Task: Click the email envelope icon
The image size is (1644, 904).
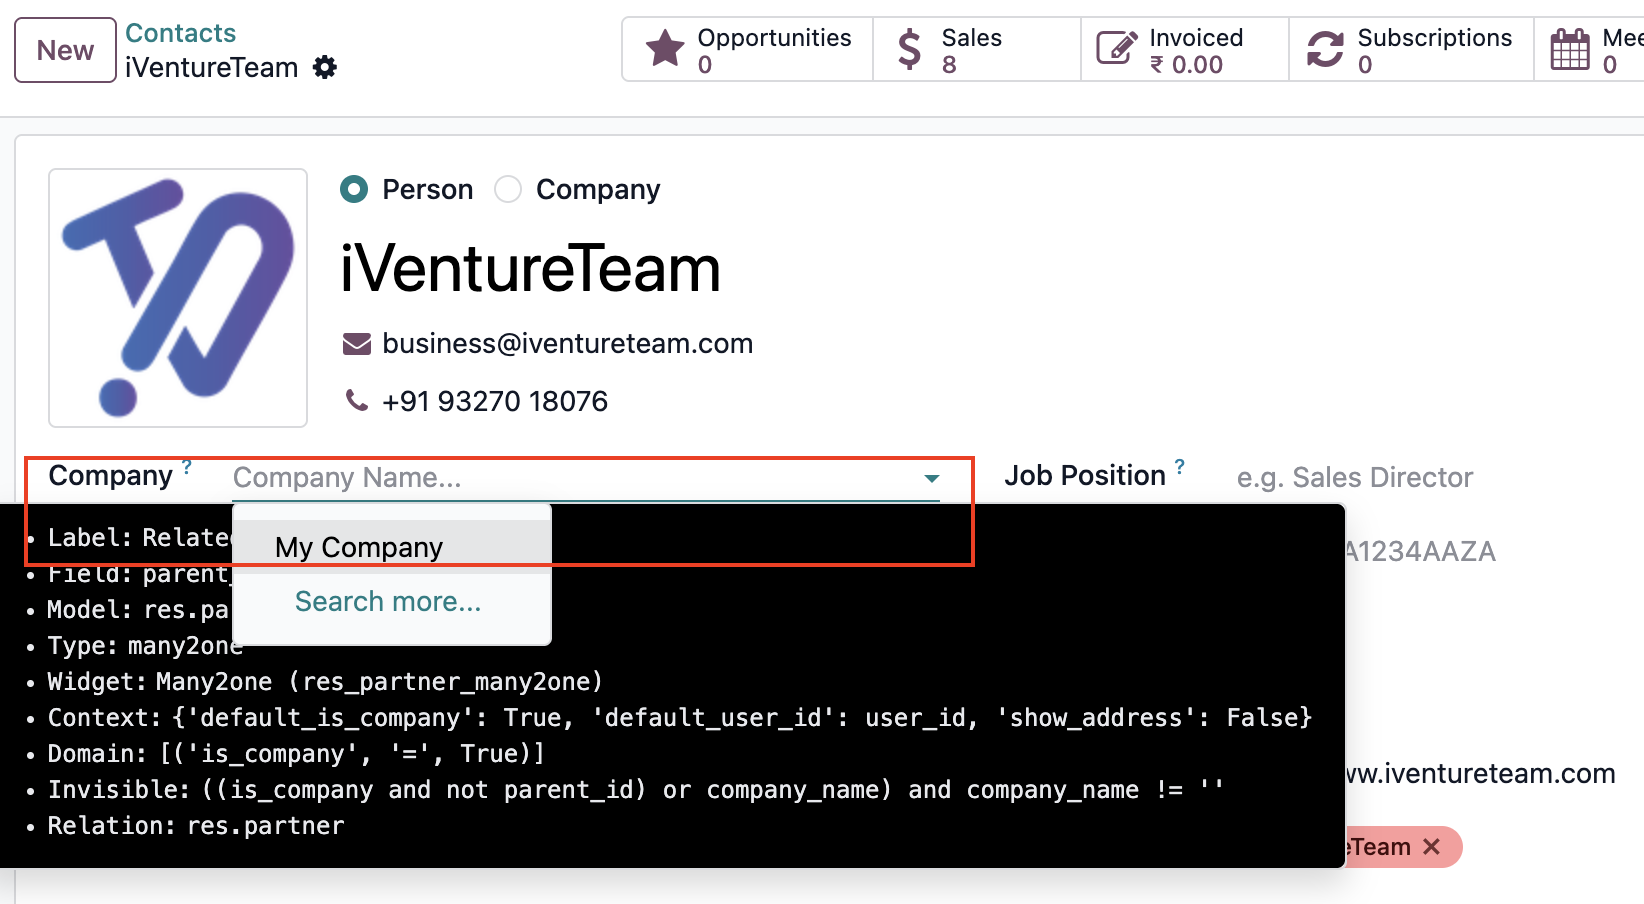Action: [x=357, y=344]
